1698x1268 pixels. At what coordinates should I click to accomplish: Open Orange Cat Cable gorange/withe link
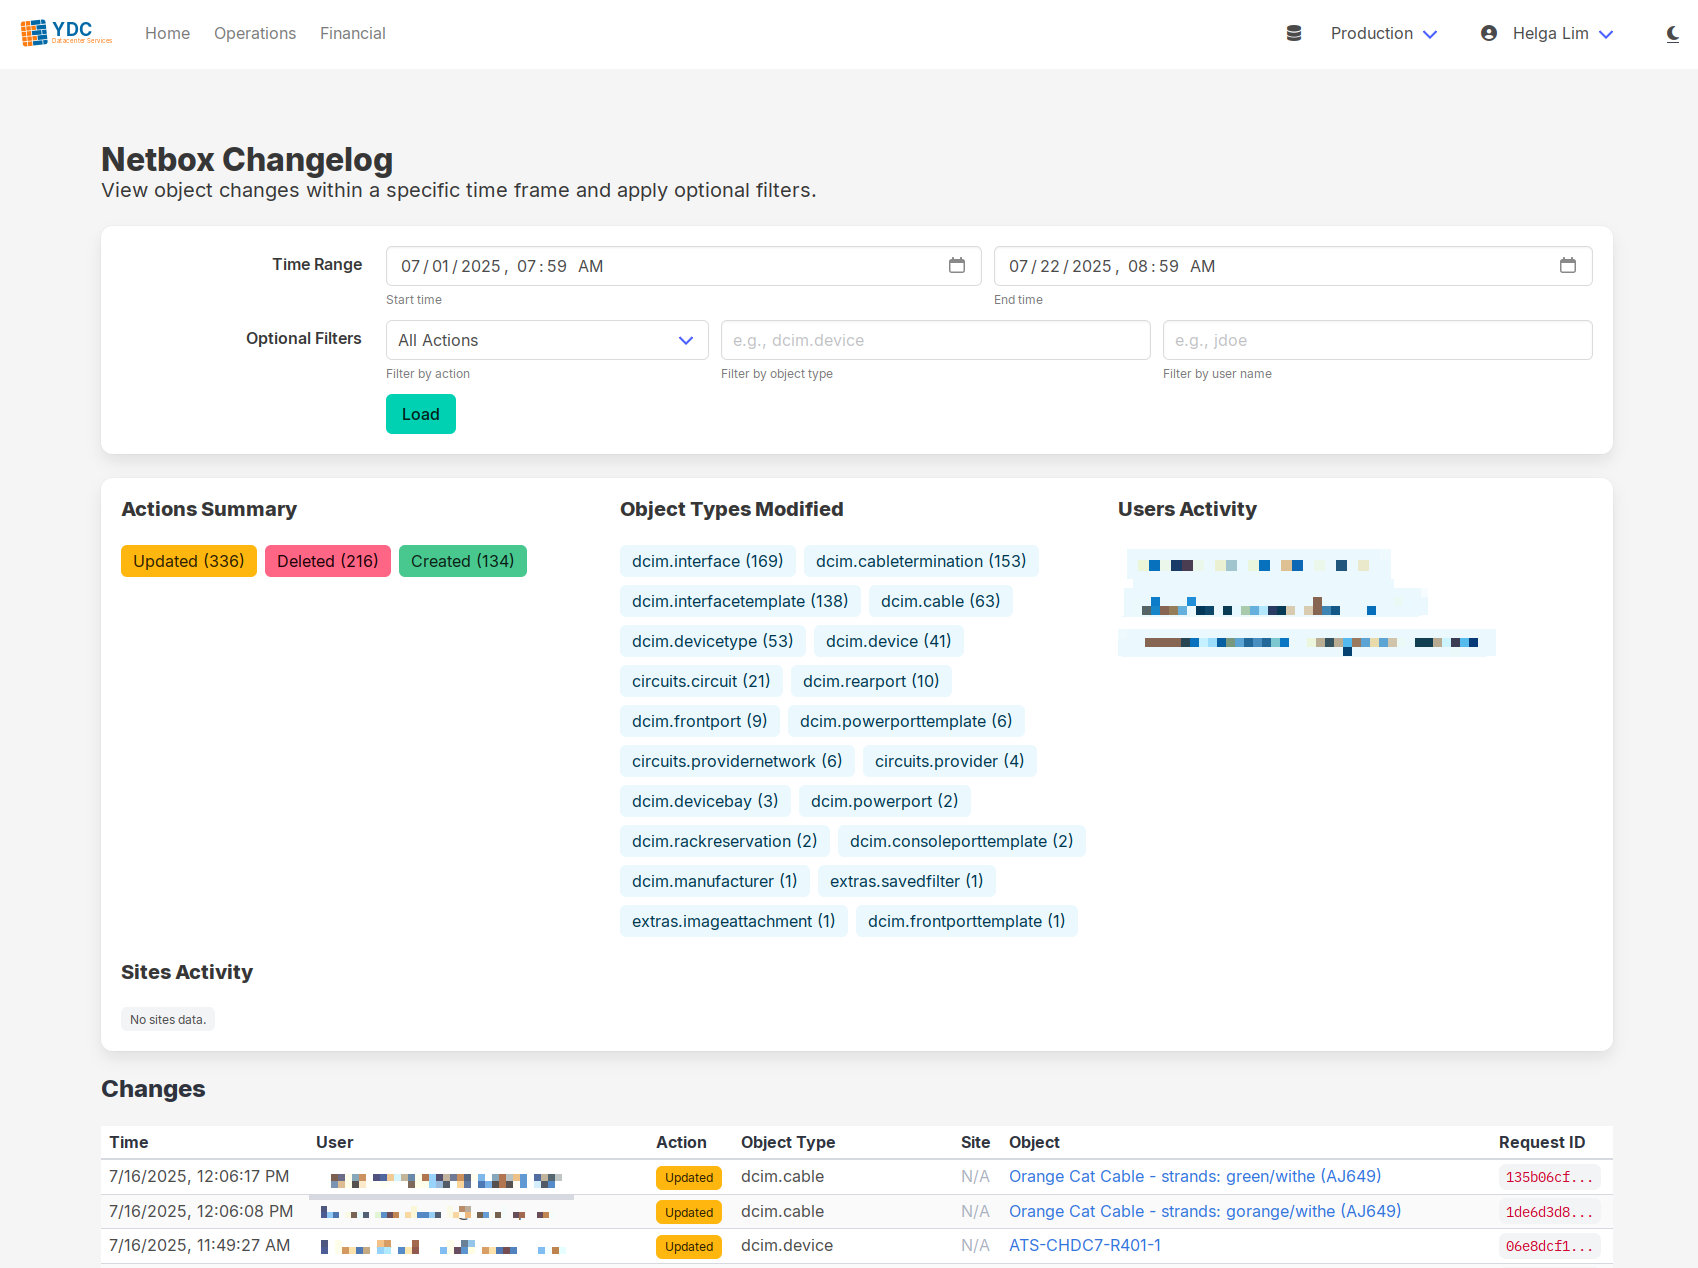point(1205,1211)
